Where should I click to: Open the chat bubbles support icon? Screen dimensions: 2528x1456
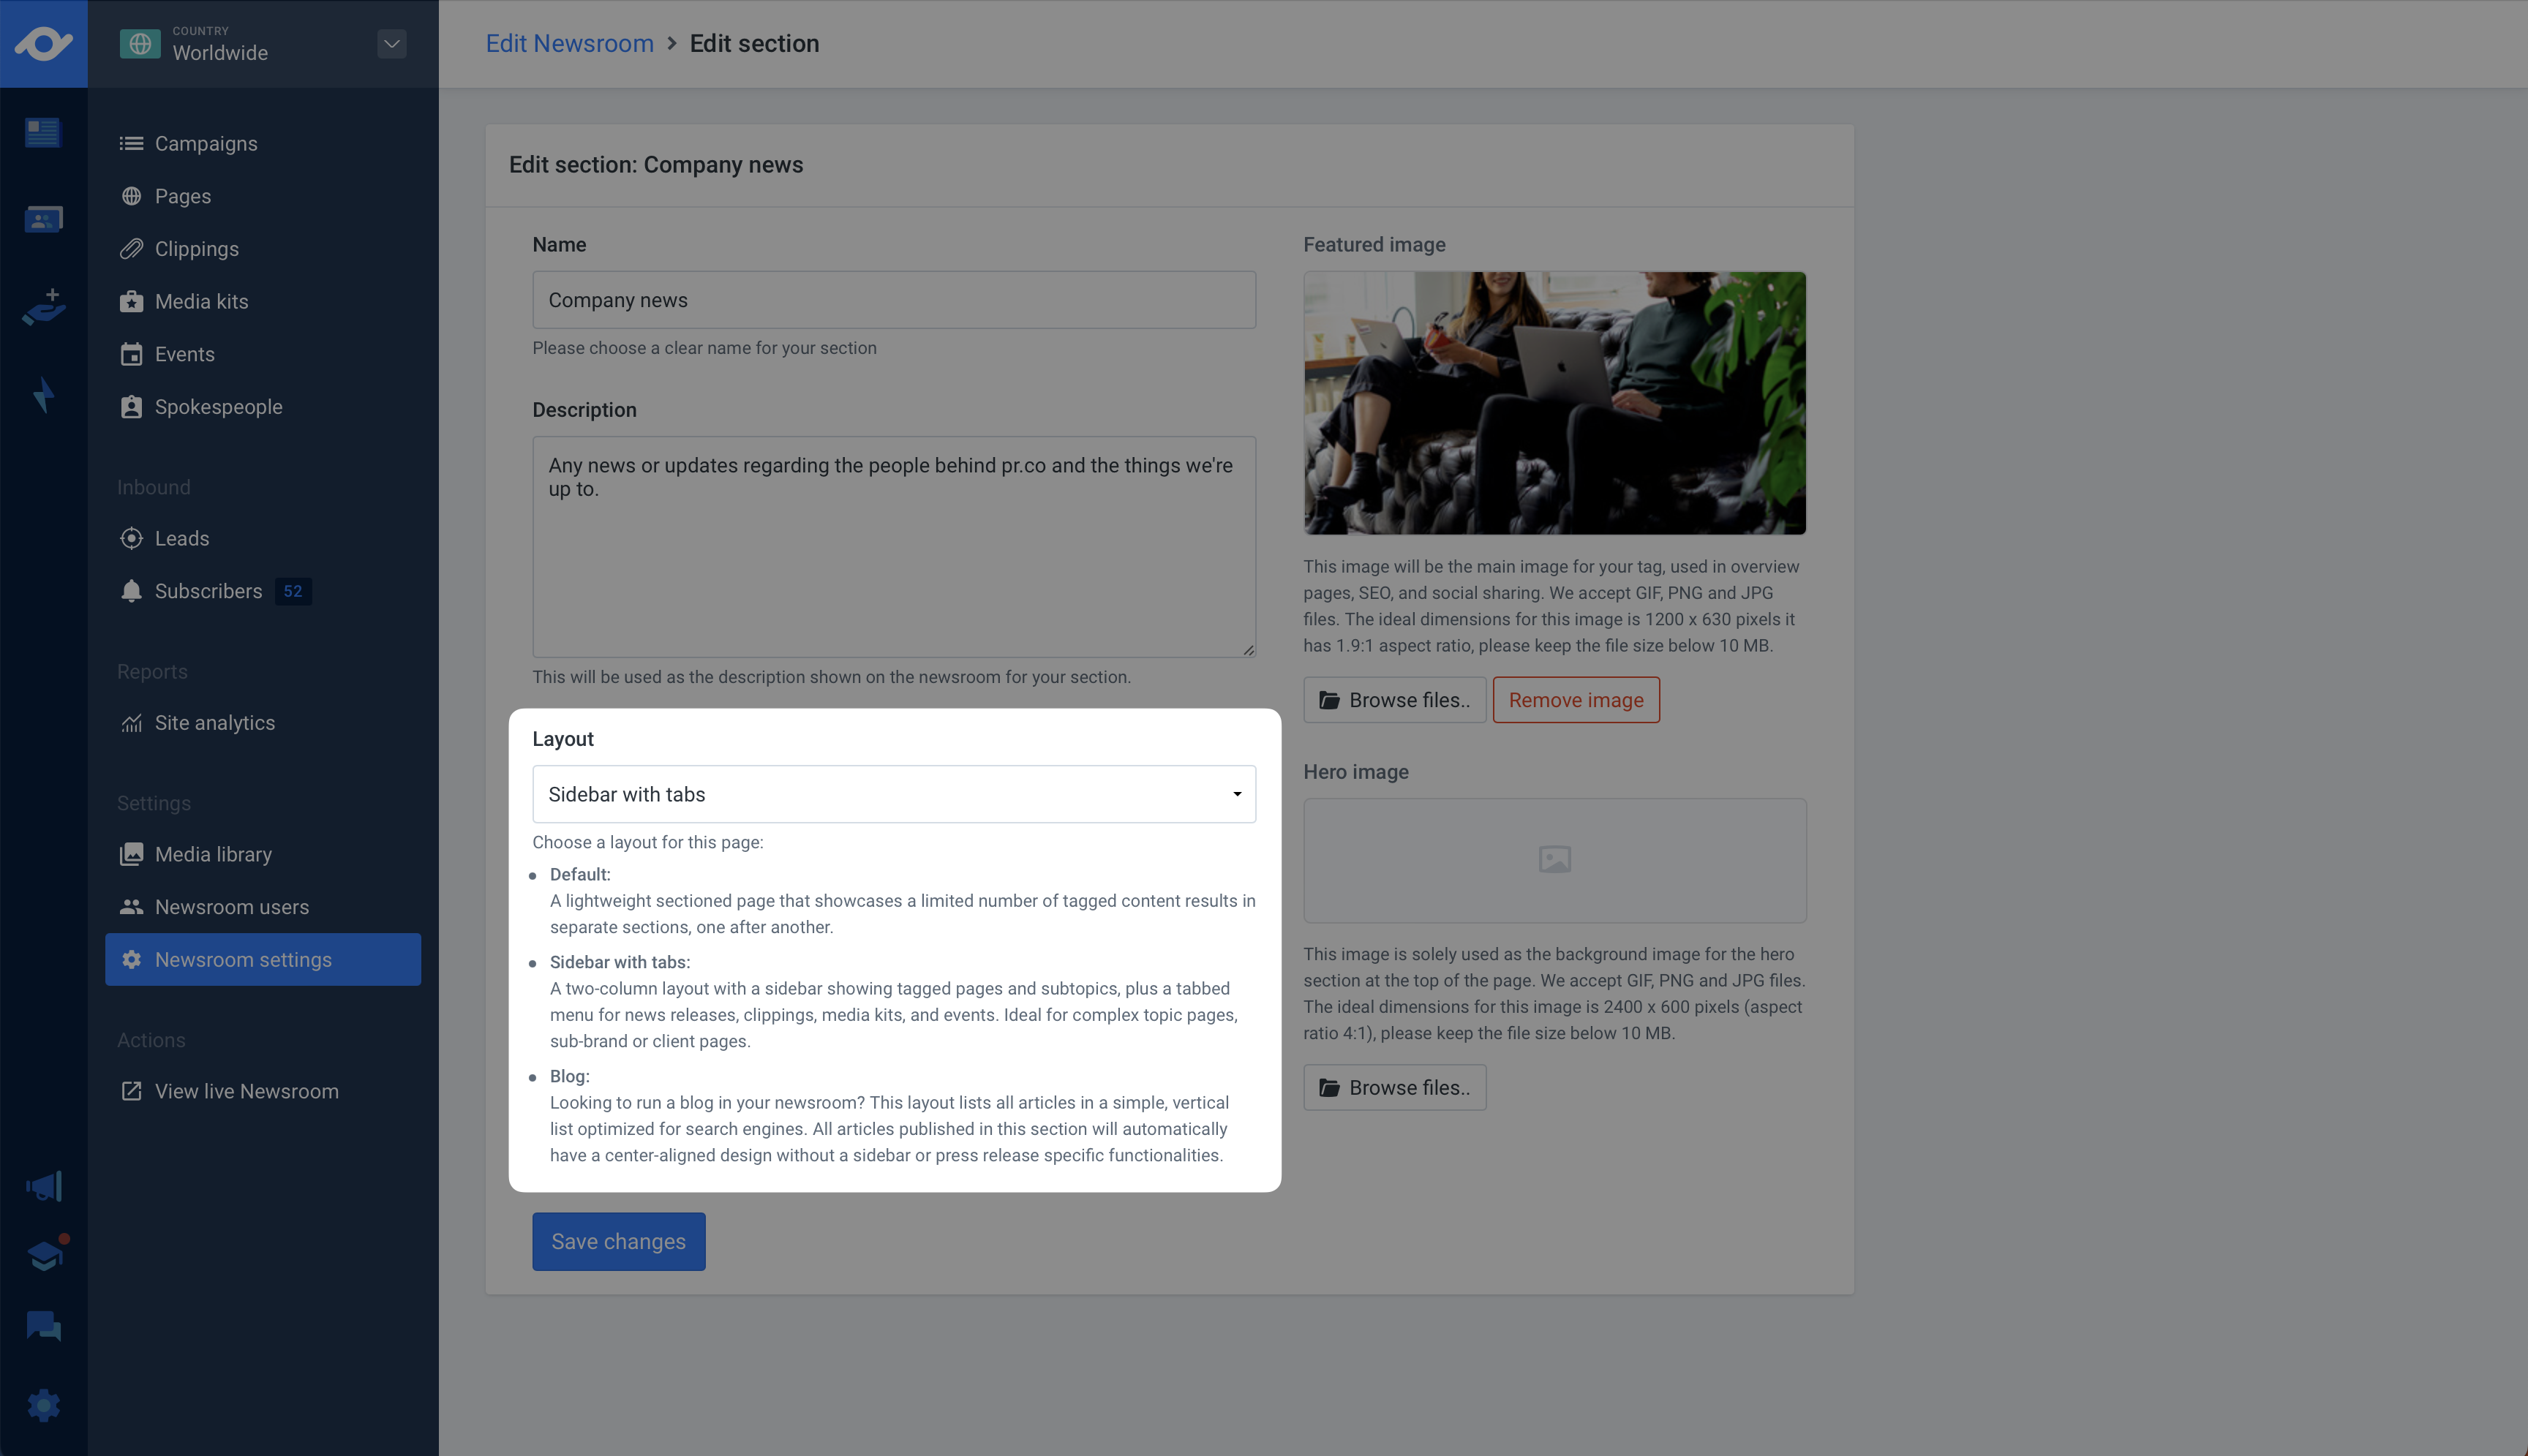[43, 1326]
